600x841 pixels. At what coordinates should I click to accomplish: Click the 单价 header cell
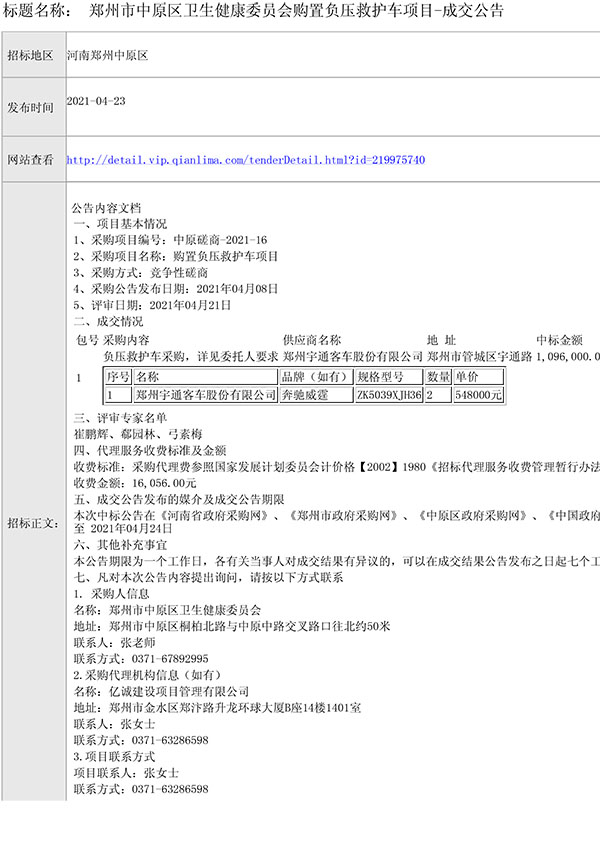(x=478, y=377)
